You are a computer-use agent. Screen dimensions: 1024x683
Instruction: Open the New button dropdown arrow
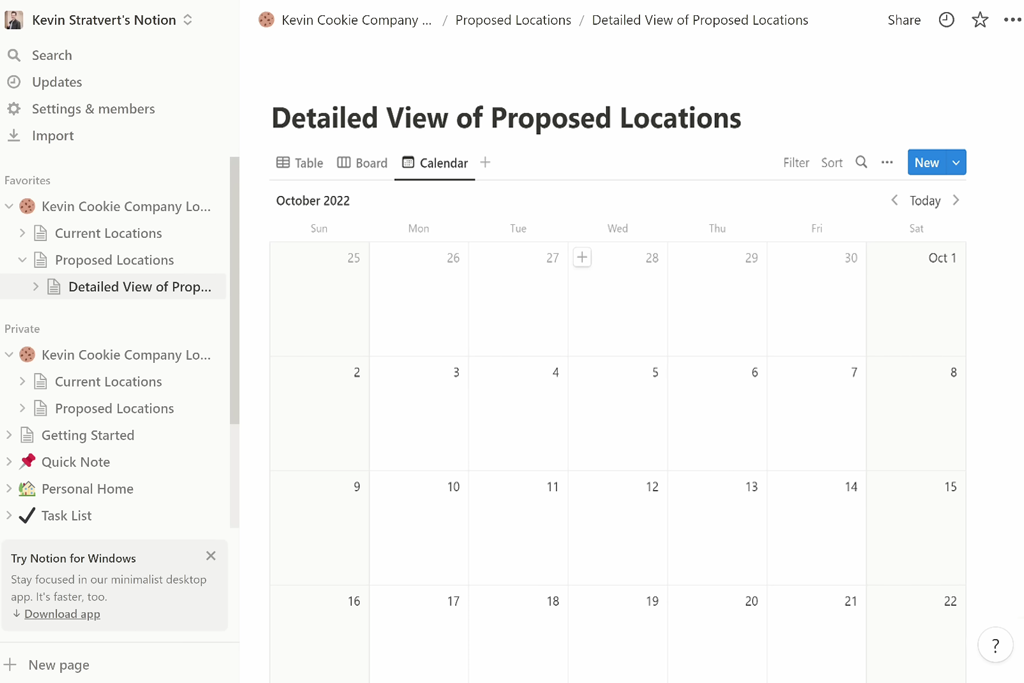[956, 163]
